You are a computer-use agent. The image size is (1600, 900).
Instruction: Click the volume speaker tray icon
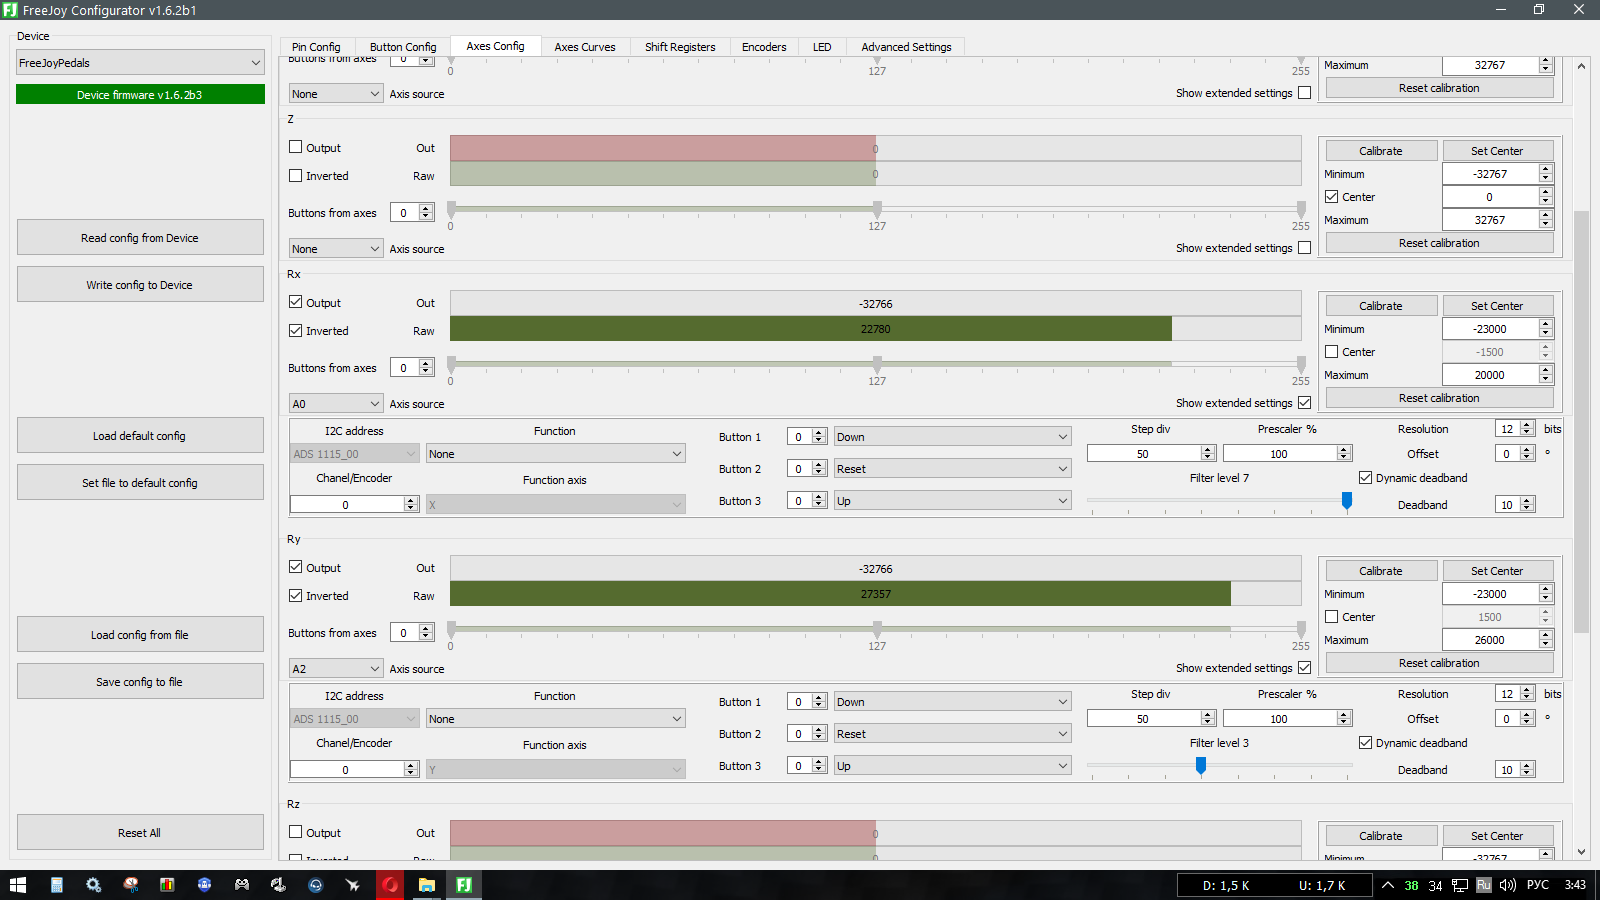[1508, 885]
